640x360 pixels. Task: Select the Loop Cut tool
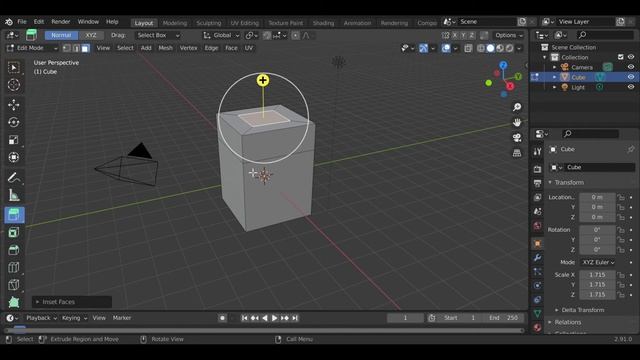point(14,267)
